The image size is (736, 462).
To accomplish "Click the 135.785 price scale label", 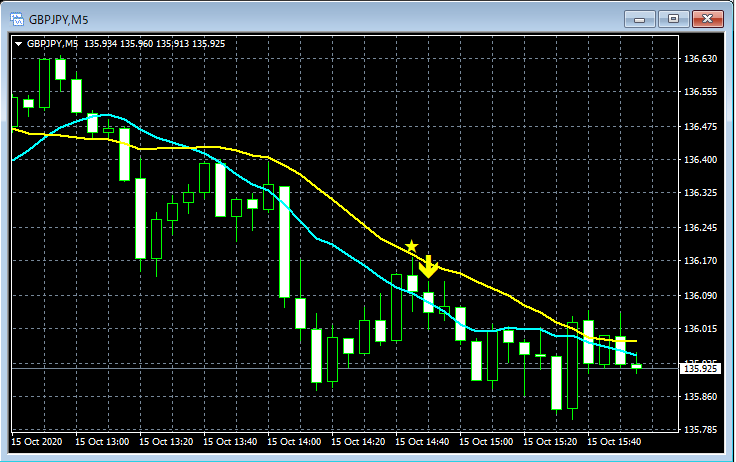I will (700, 430).
